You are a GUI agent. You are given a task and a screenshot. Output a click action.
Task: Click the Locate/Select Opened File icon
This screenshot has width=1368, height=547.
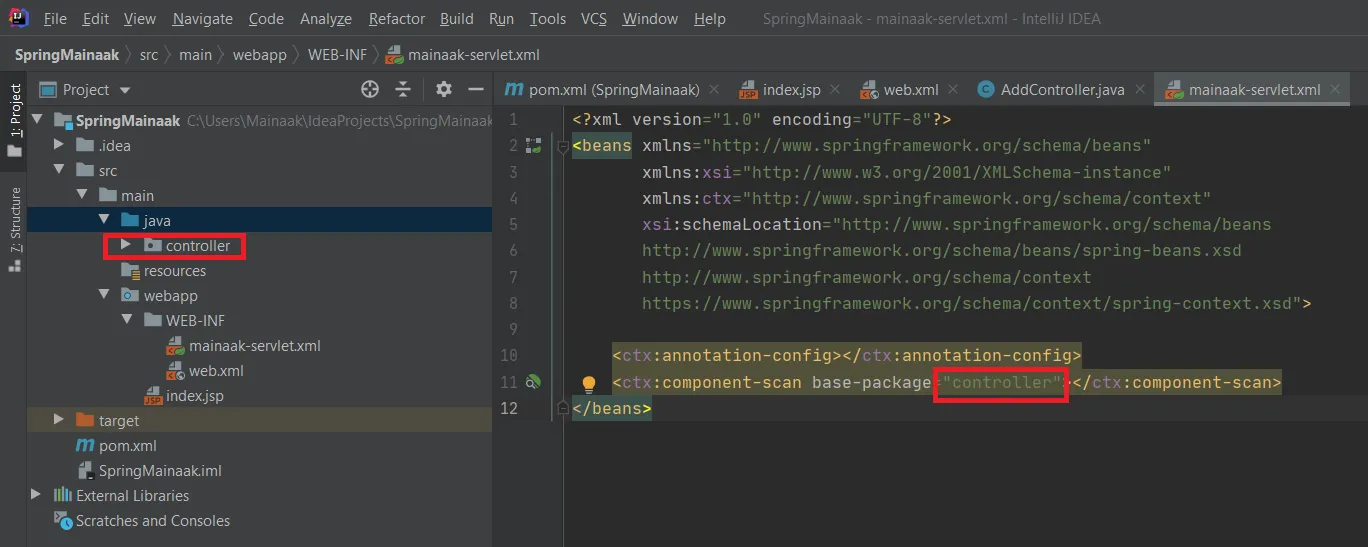370,89
